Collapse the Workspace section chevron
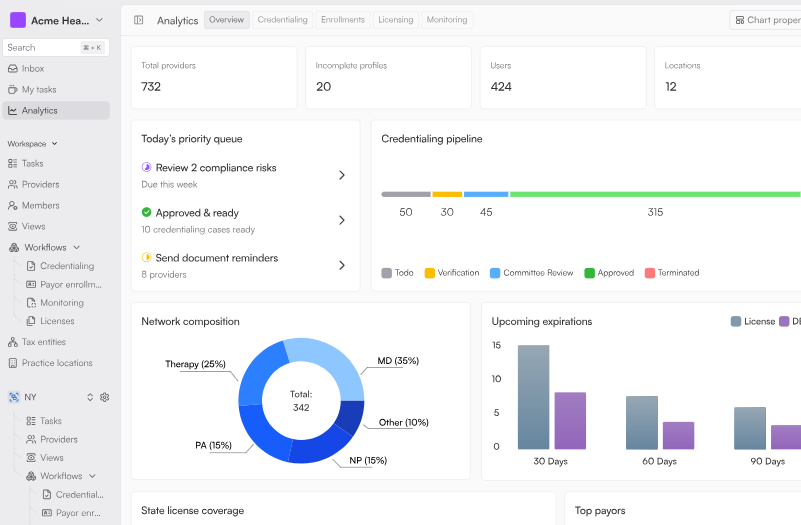 [54, 144]
